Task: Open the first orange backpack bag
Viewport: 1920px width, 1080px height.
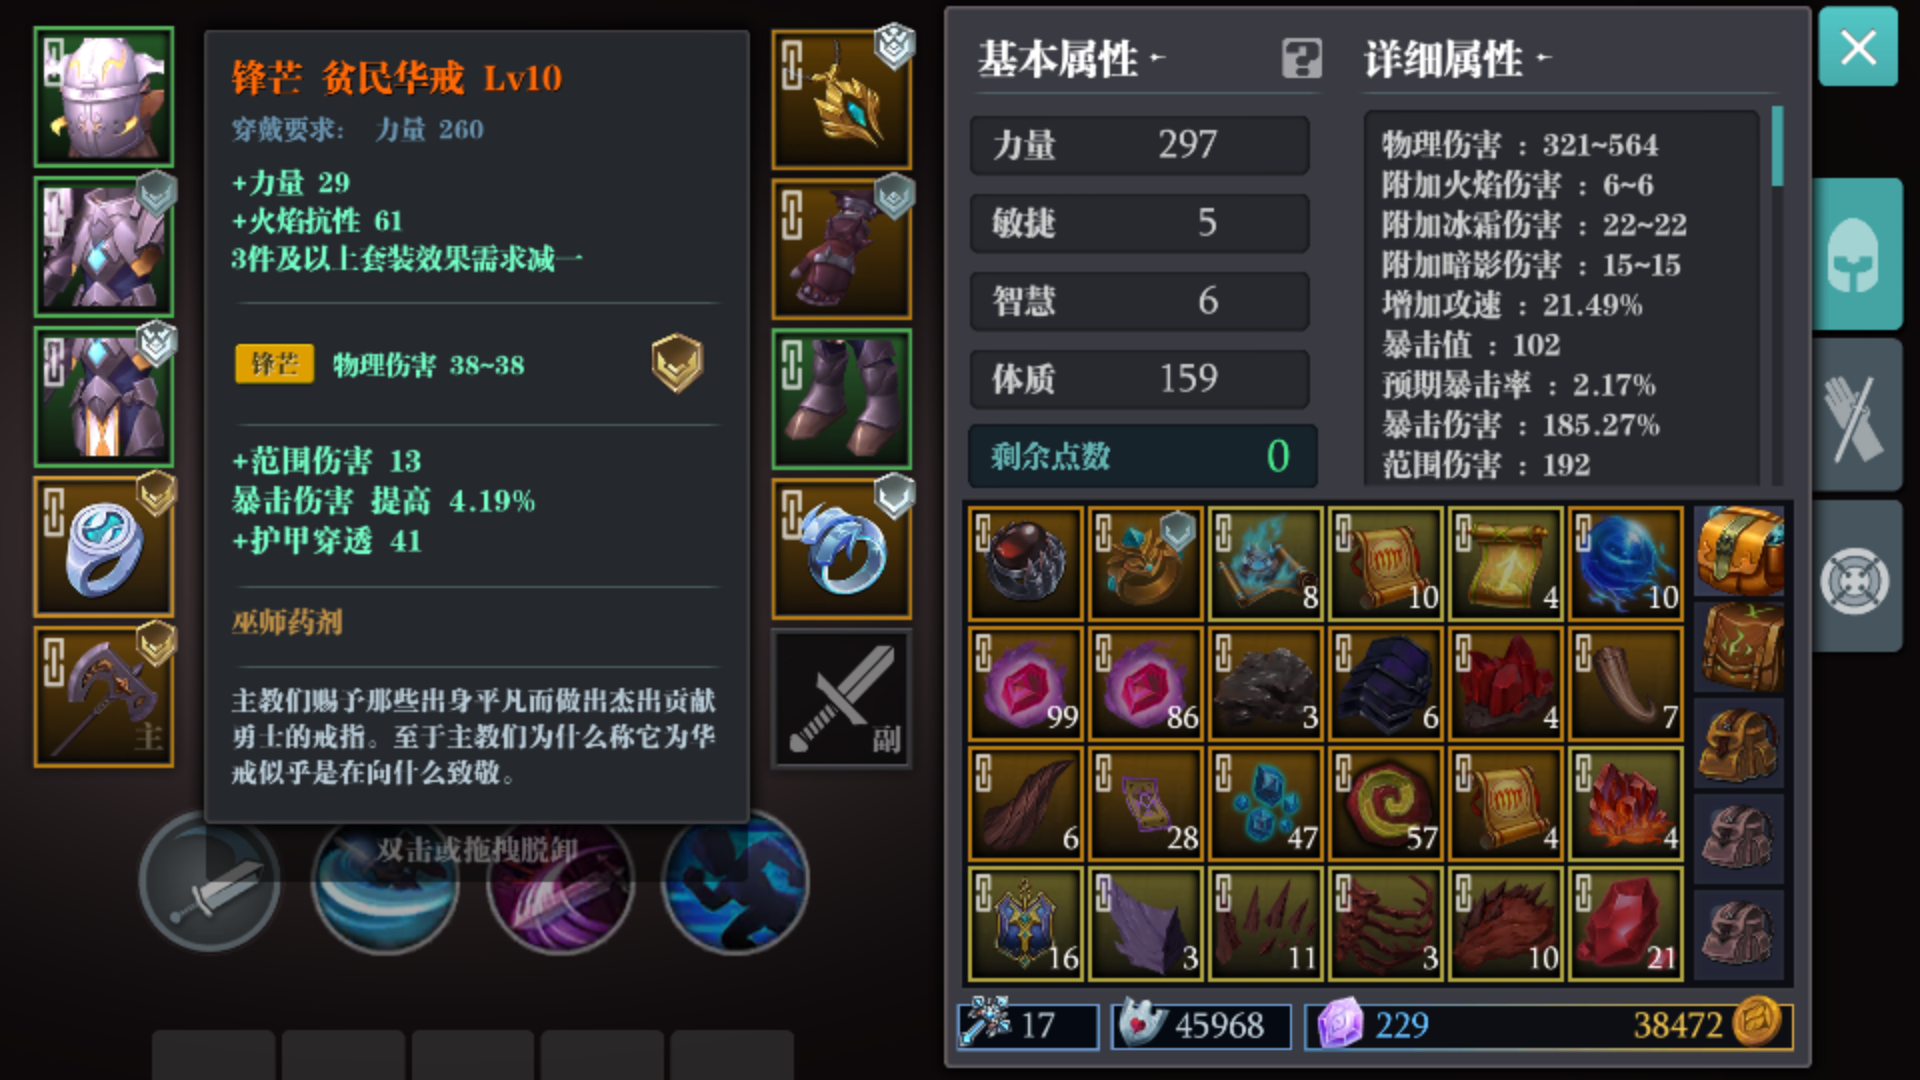Action: [1740, 551]
